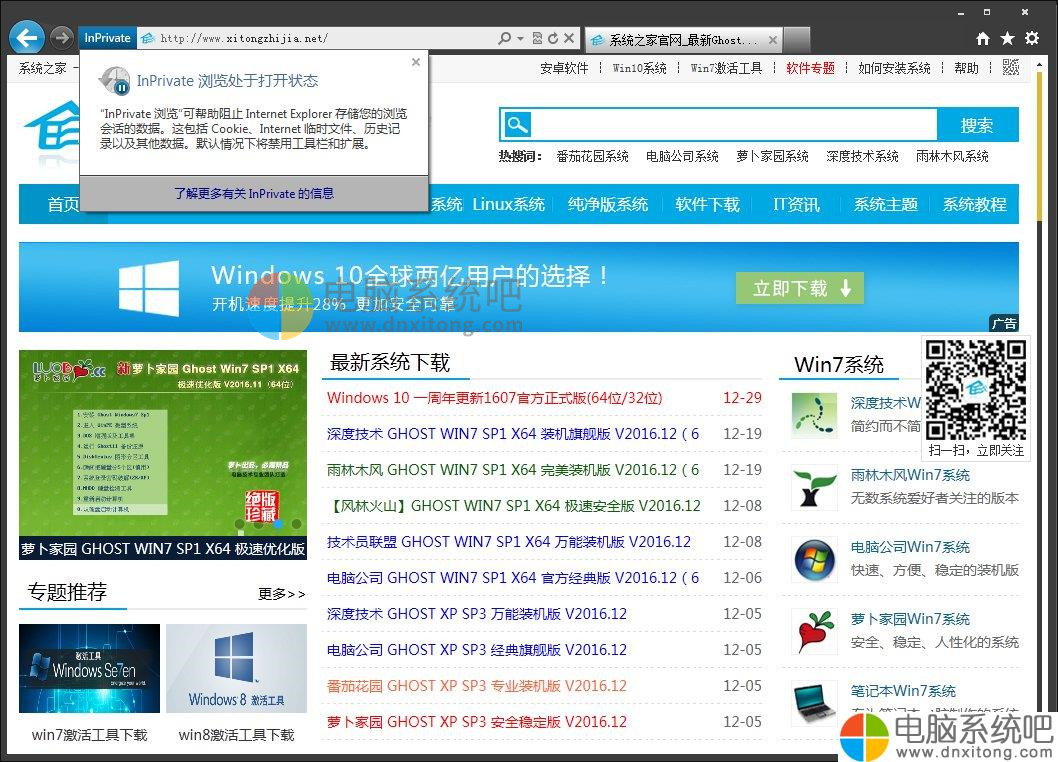The width and height of the screenshot is (1058, 762).
Task: Open Favorites with the star icon
Action: pos(1007,38)
